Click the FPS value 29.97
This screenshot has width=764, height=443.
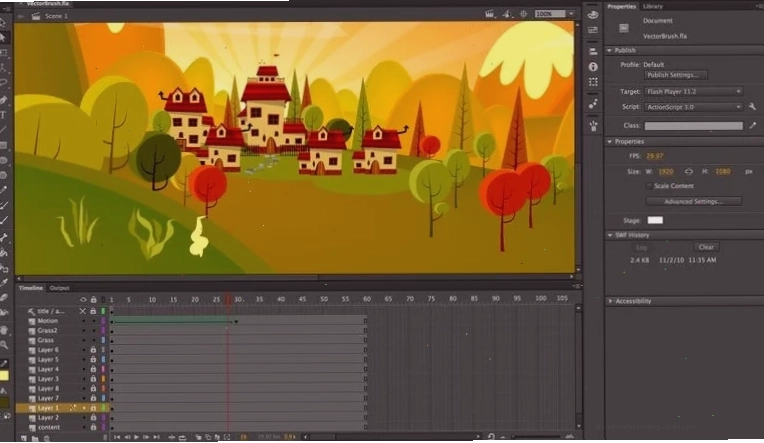point(654,156)
